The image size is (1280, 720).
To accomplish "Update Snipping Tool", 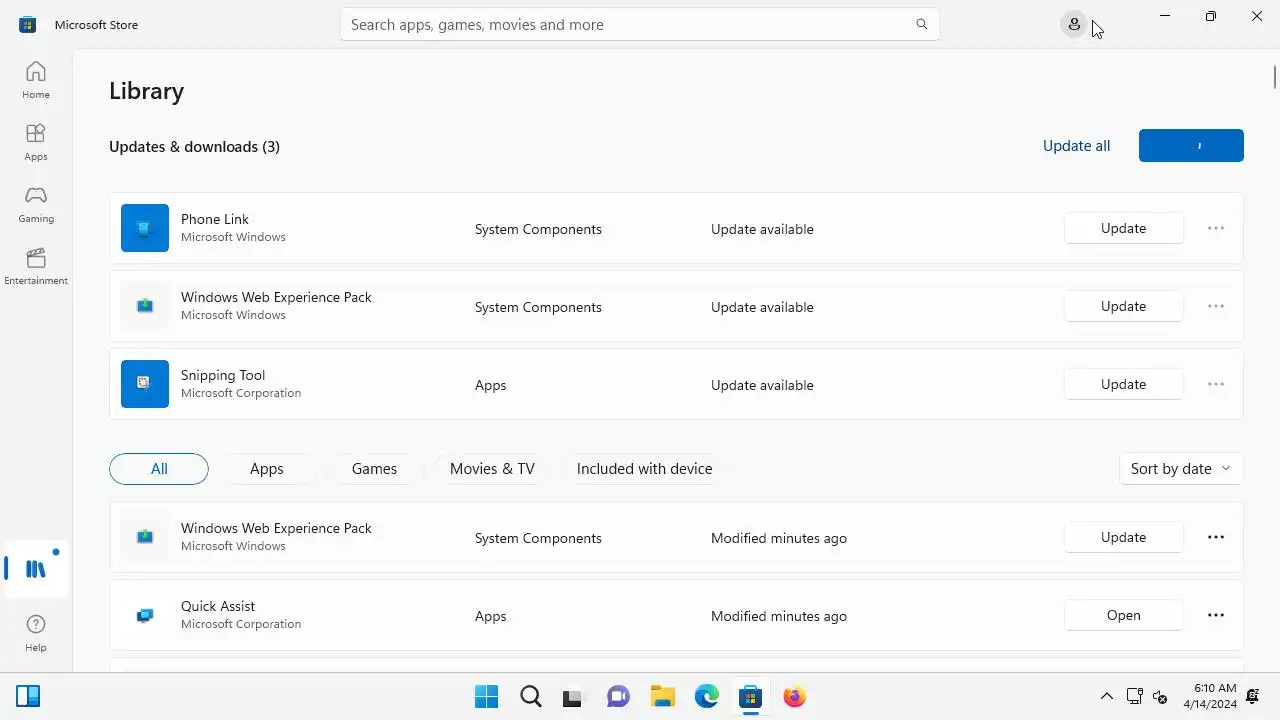I will click(1124, 384).
